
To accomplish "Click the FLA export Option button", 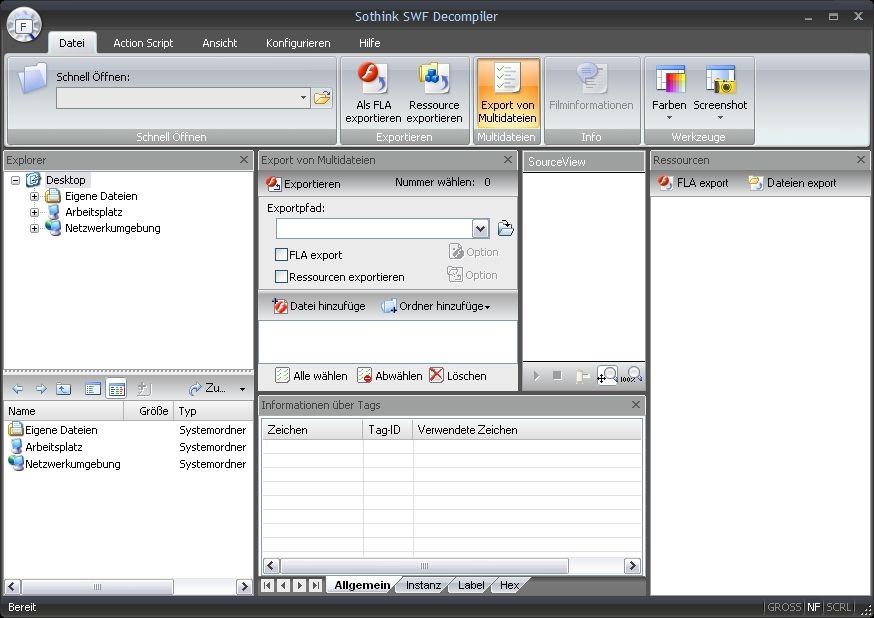I will (473, 252).
